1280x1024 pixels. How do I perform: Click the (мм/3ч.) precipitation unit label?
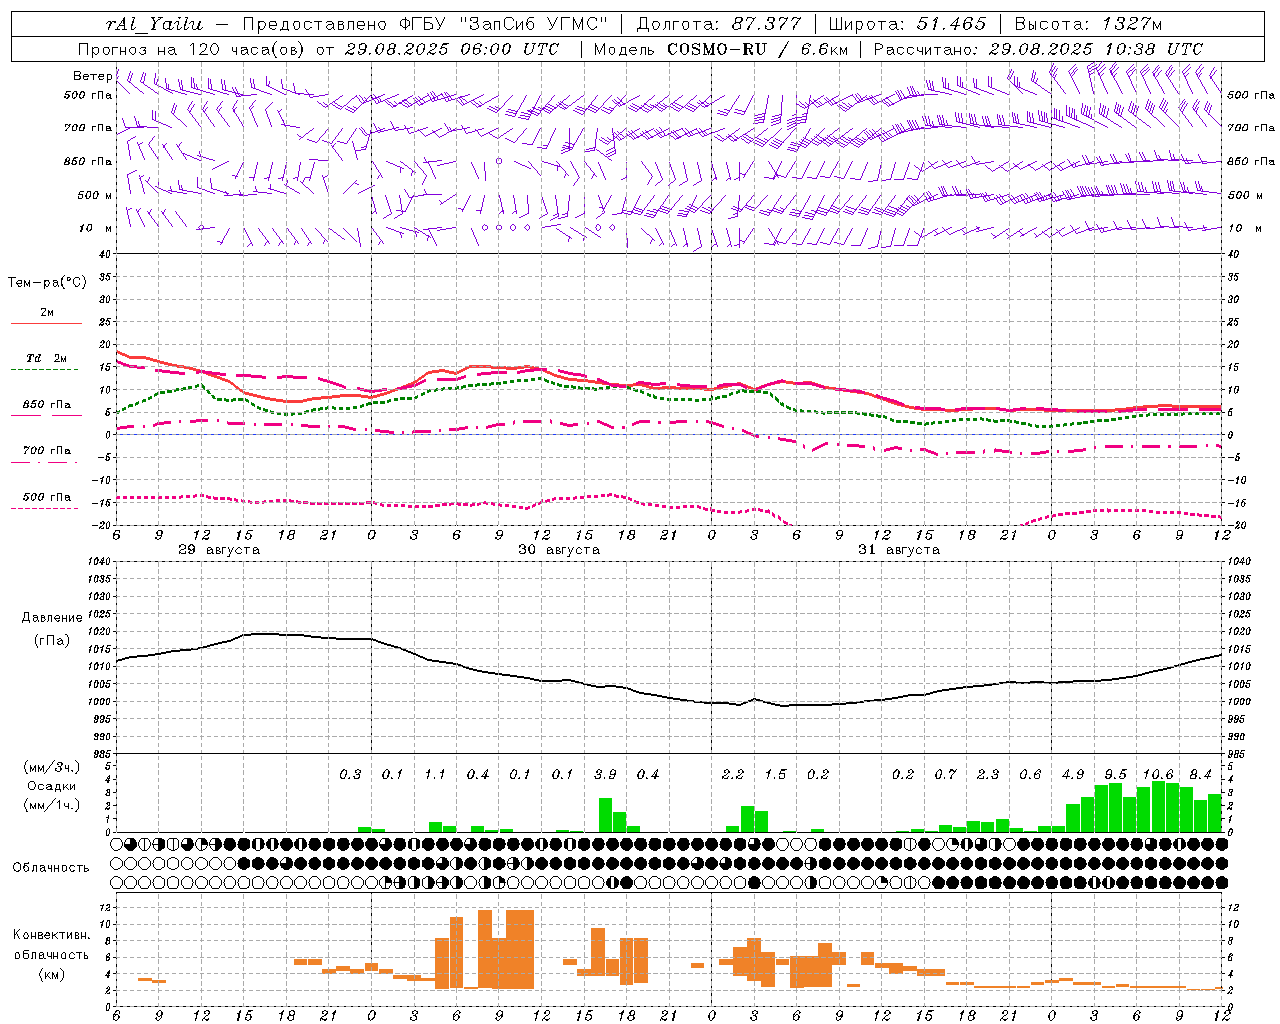[x=51, y=767]
